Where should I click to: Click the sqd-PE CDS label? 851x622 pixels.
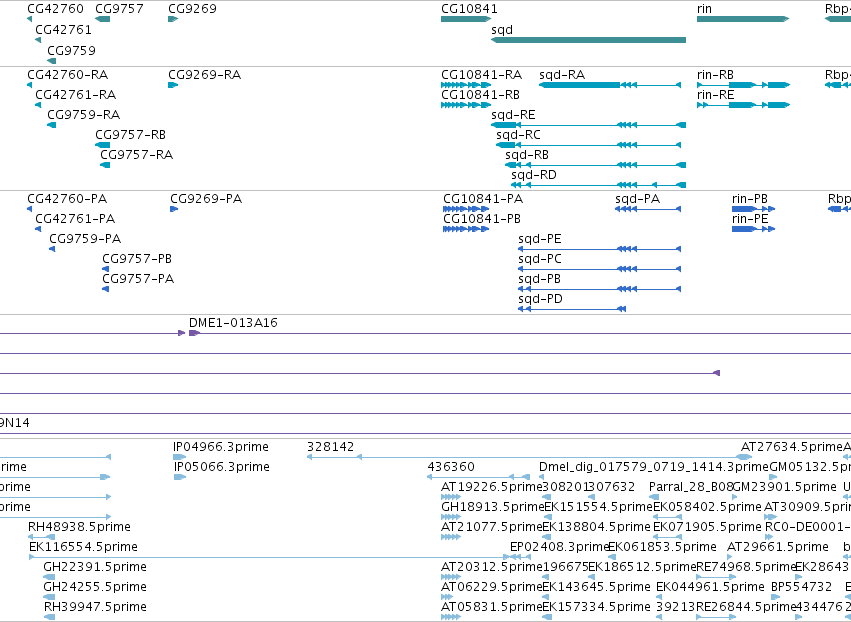click(x=539, y=239)
